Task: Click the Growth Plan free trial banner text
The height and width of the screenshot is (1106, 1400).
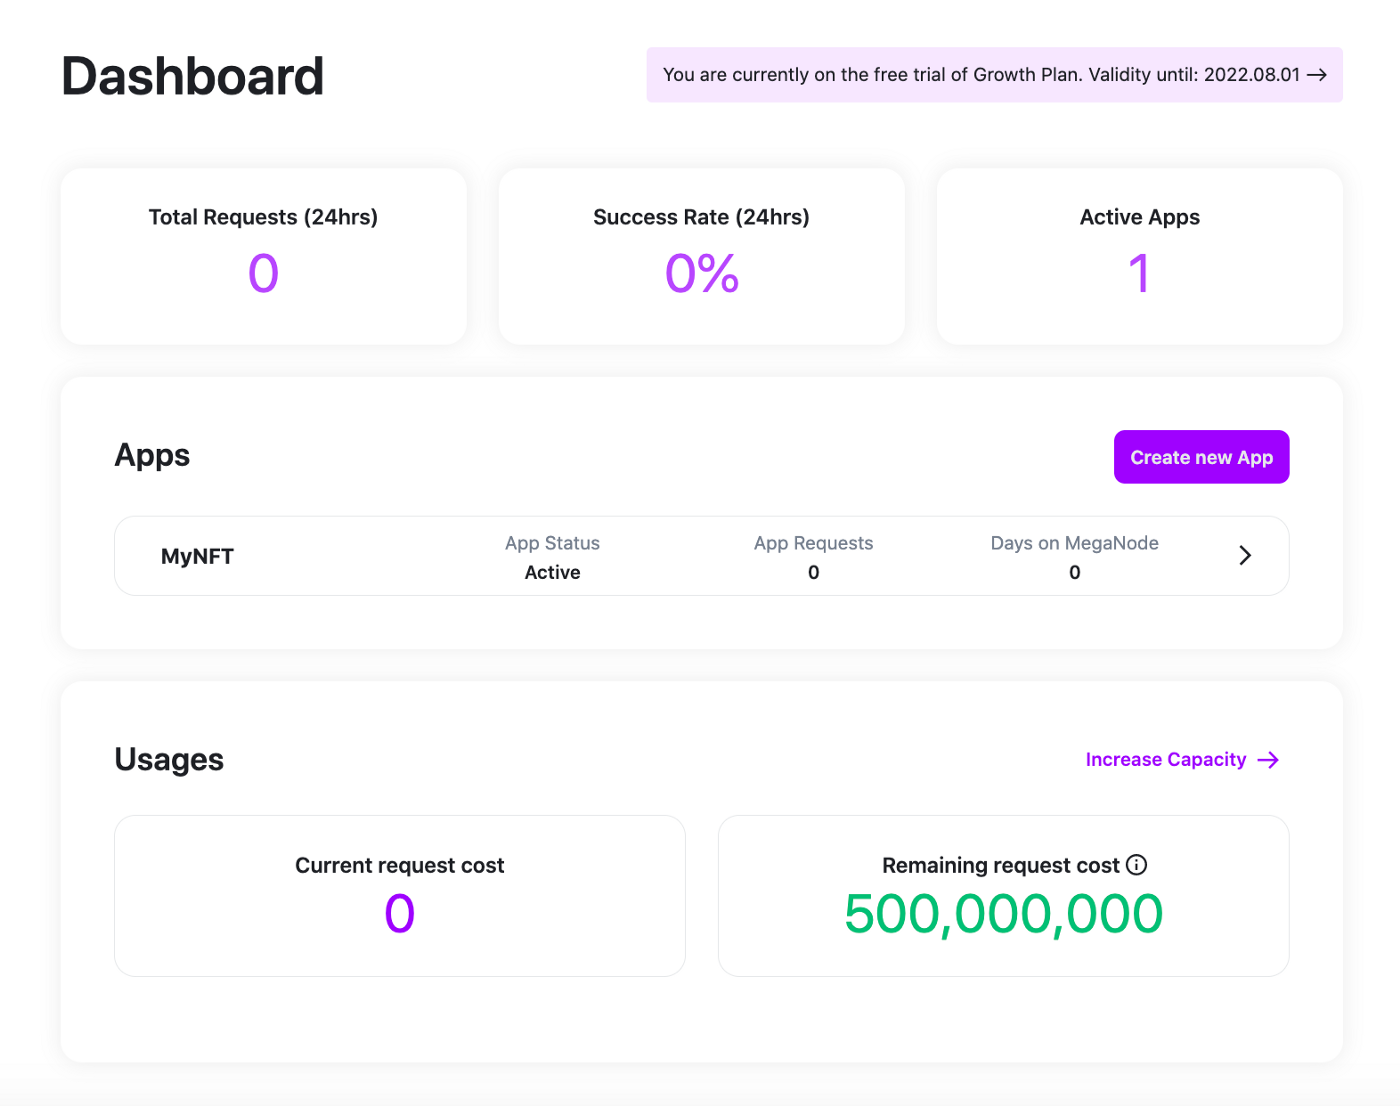Action: 980,75
